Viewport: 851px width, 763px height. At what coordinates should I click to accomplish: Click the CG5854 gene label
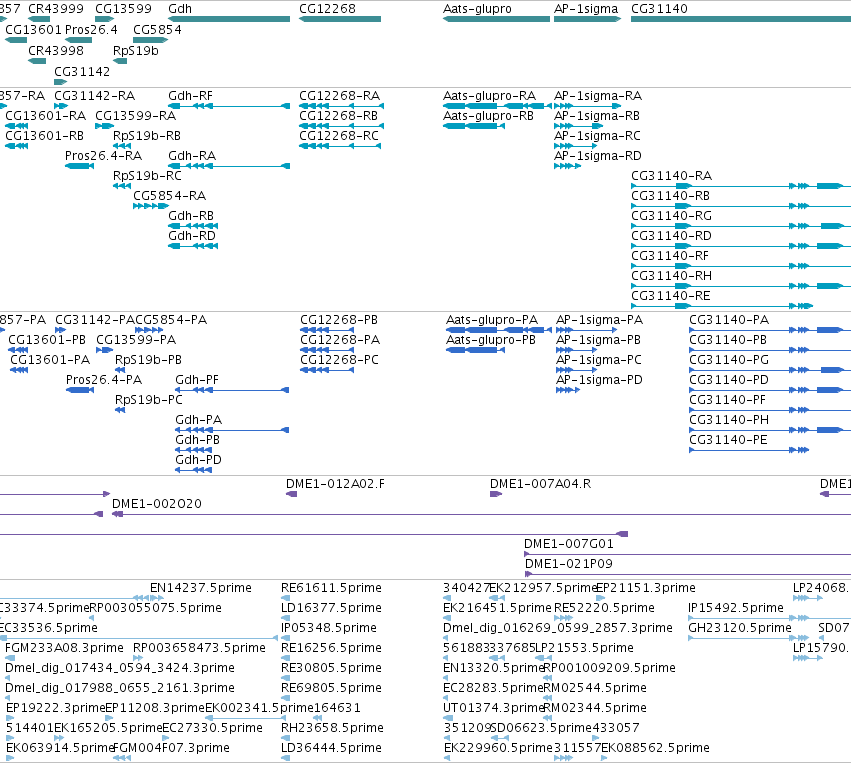coord(157,30)
